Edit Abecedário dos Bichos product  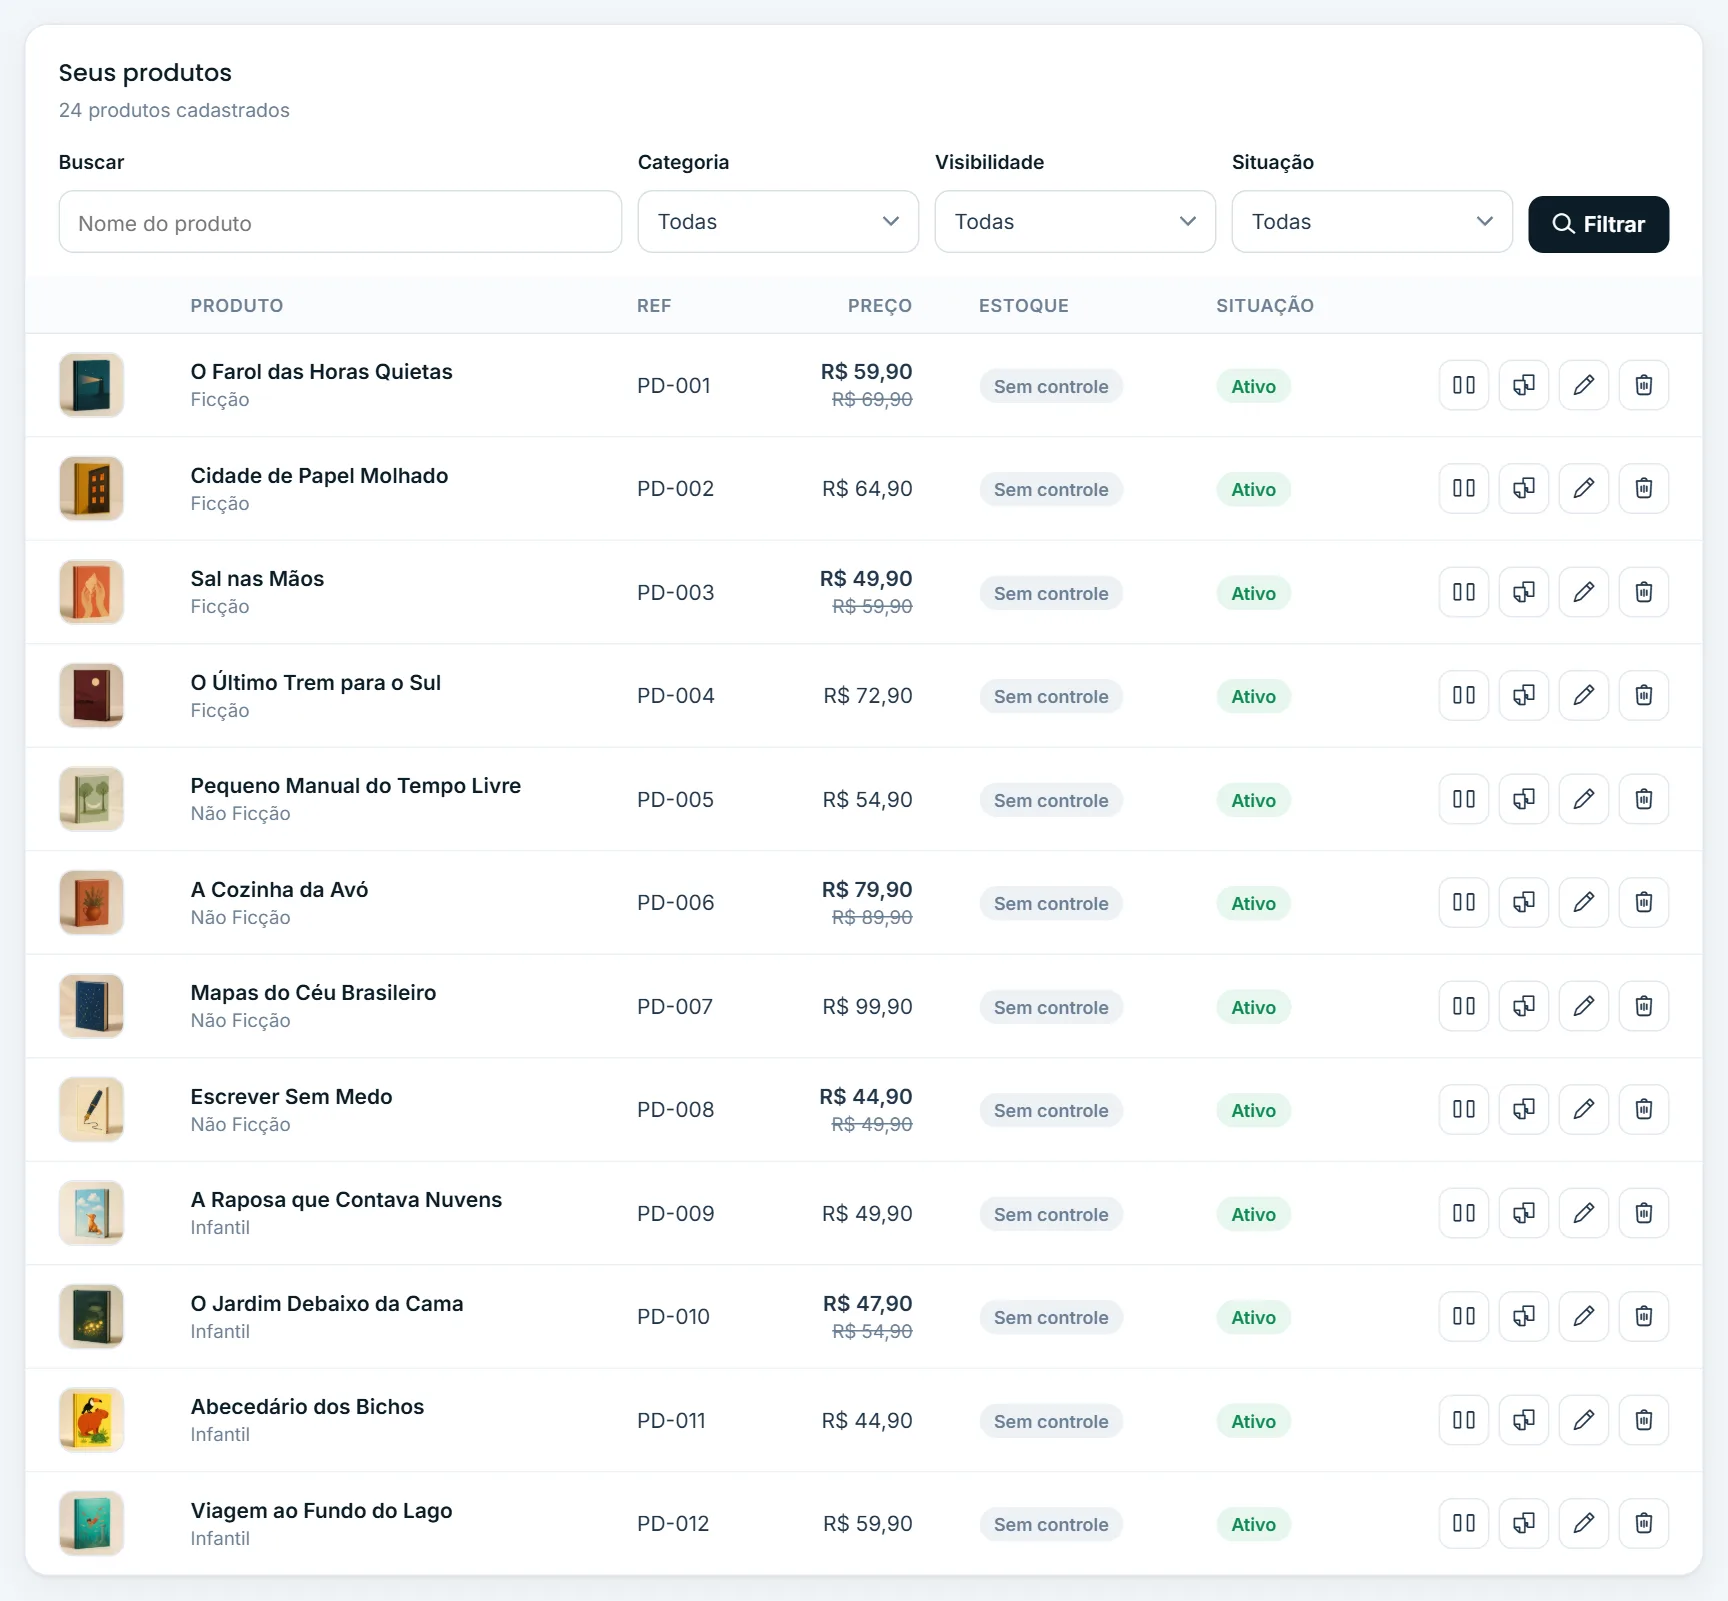(1584, 1420)
